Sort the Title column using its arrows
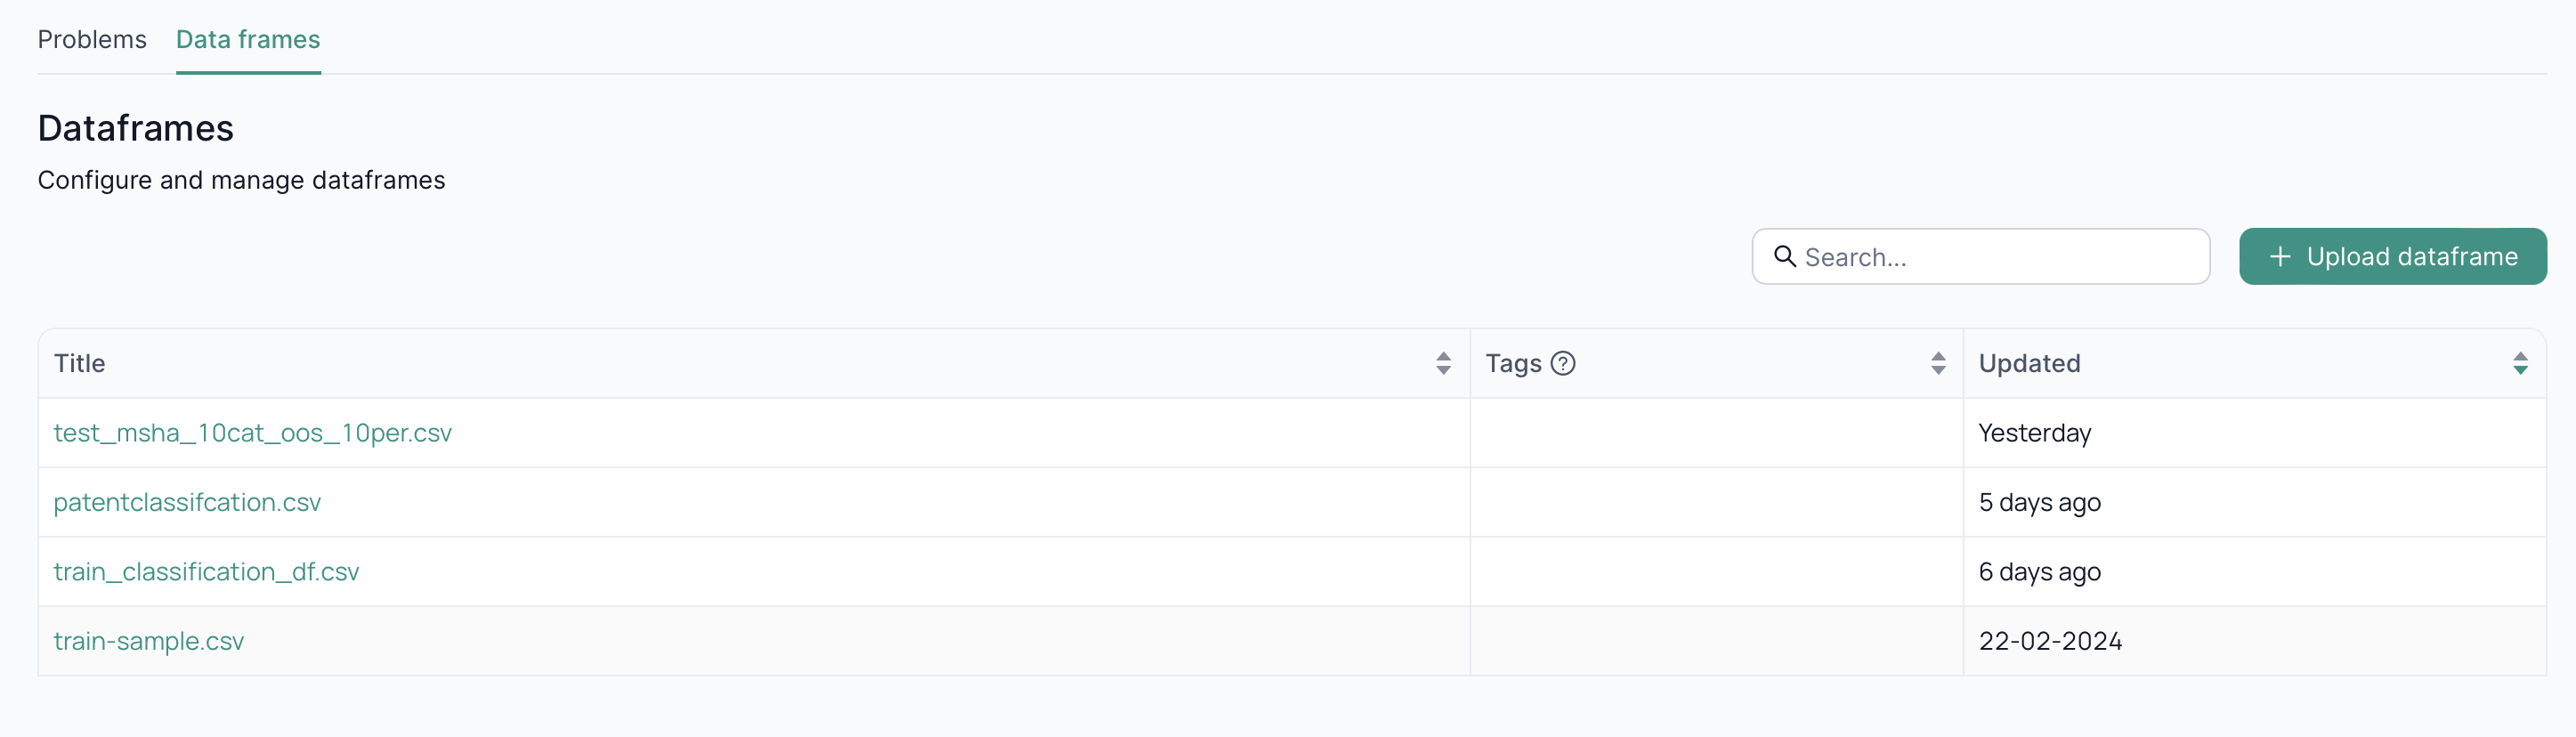The width and height of the screenshot is (2576, 737). point(1443,363)
